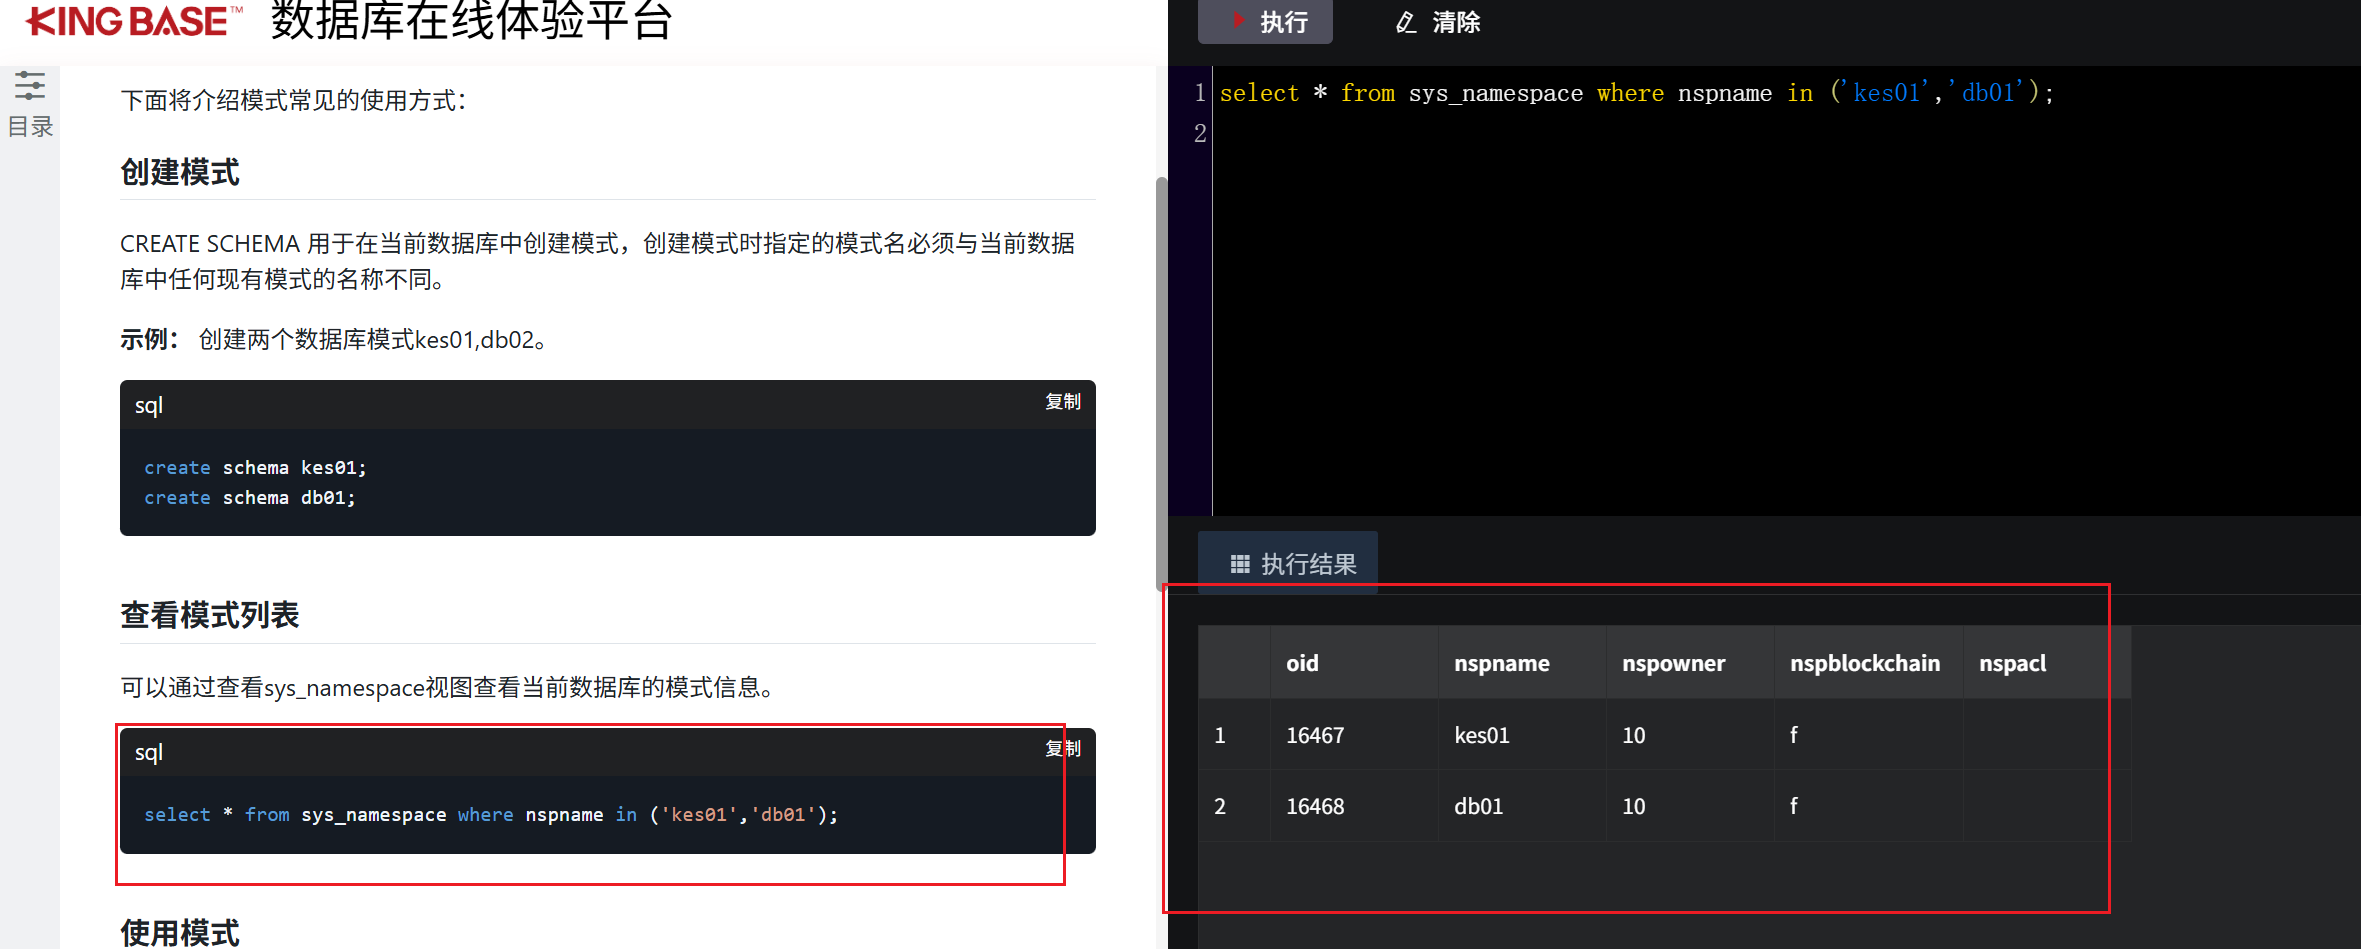
Task: Select the nspname column header in results
Action: point(1501,662)
